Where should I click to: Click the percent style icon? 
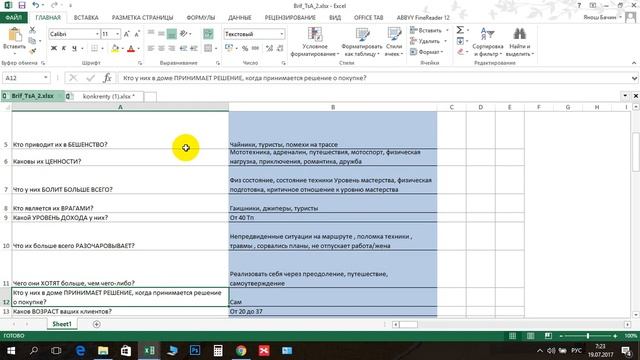(x=245, y=48)
